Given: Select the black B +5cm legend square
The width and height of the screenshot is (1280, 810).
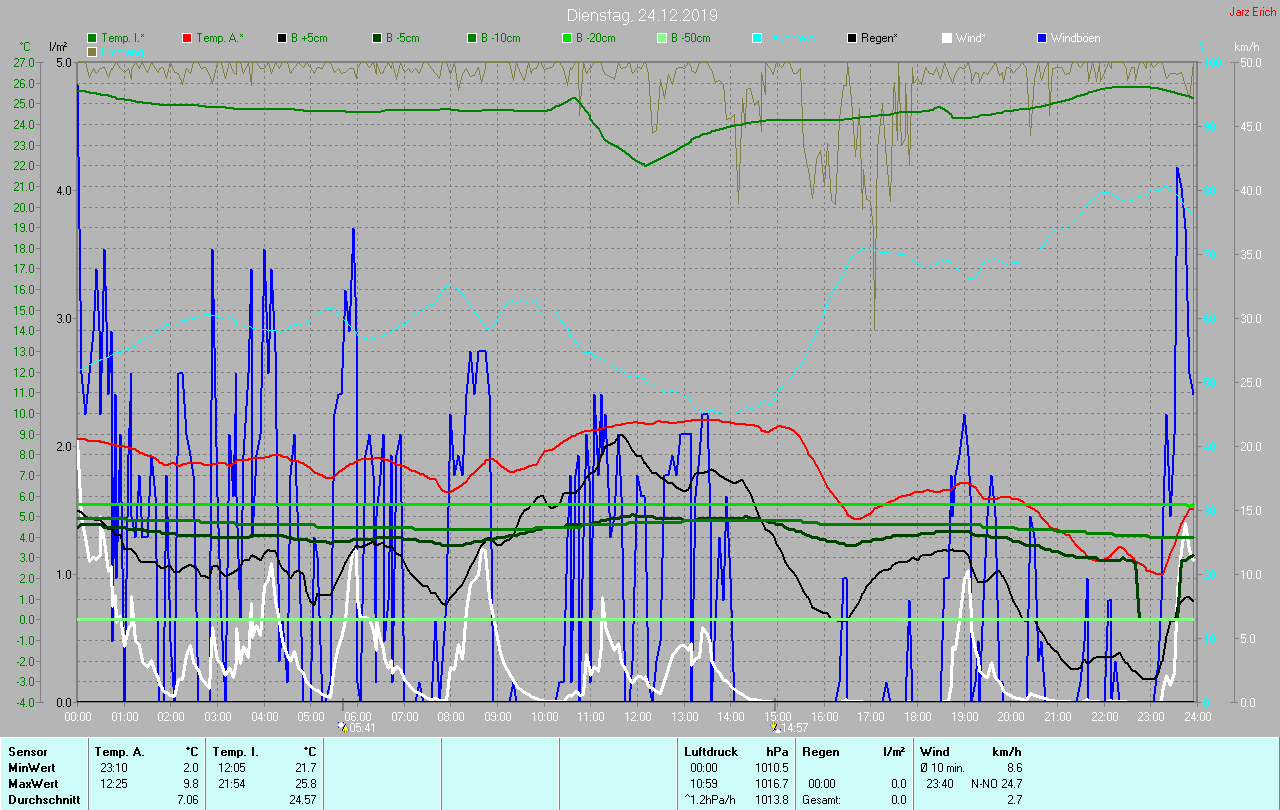Looking at the screenshot, I should pyautogui.click(x=282, y=38).
